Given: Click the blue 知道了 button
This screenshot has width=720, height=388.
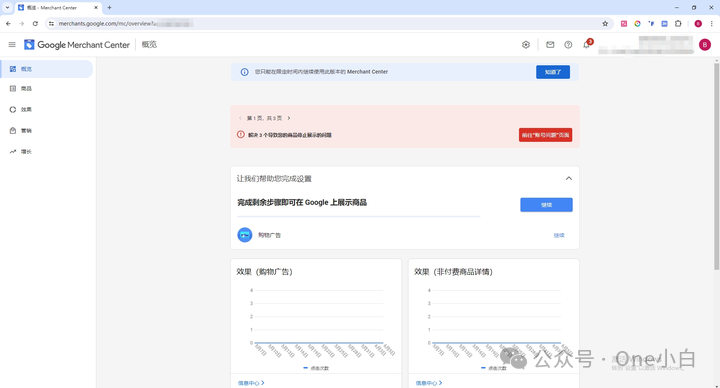Looking at the screenshot, I should 553,72.
